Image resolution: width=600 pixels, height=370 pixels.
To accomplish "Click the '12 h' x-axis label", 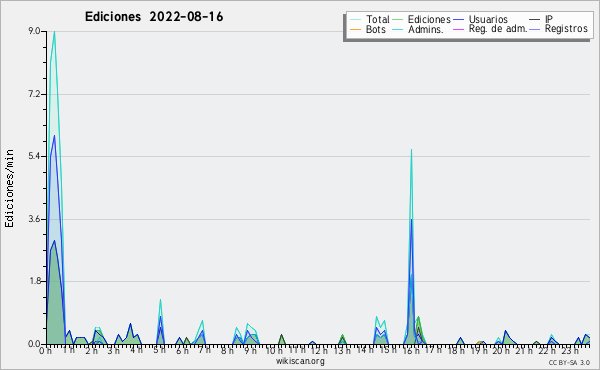I will click(319, 350).
